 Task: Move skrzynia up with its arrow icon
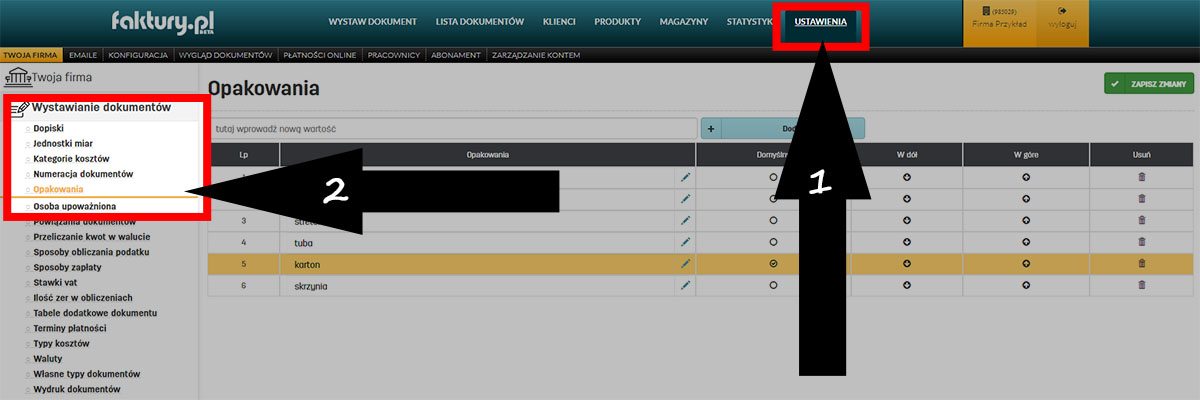pyautogui.click(x=1026, y=285)
